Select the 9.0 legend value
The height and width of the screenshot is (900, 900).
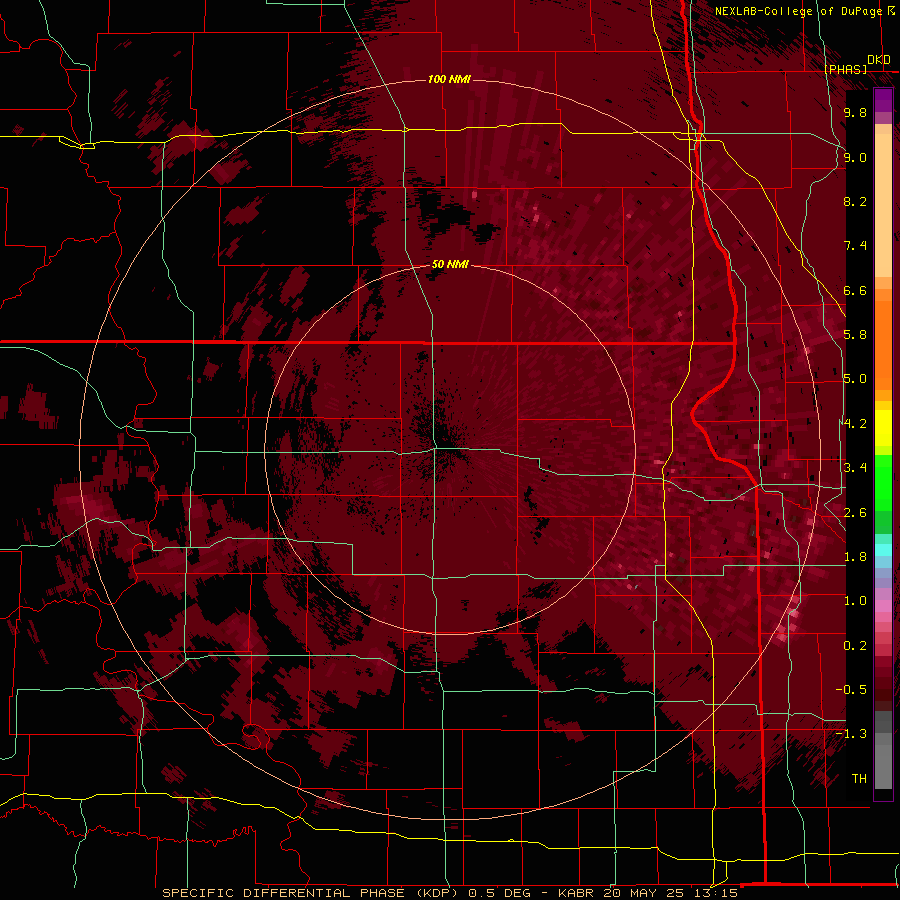[x=855, y=157]
